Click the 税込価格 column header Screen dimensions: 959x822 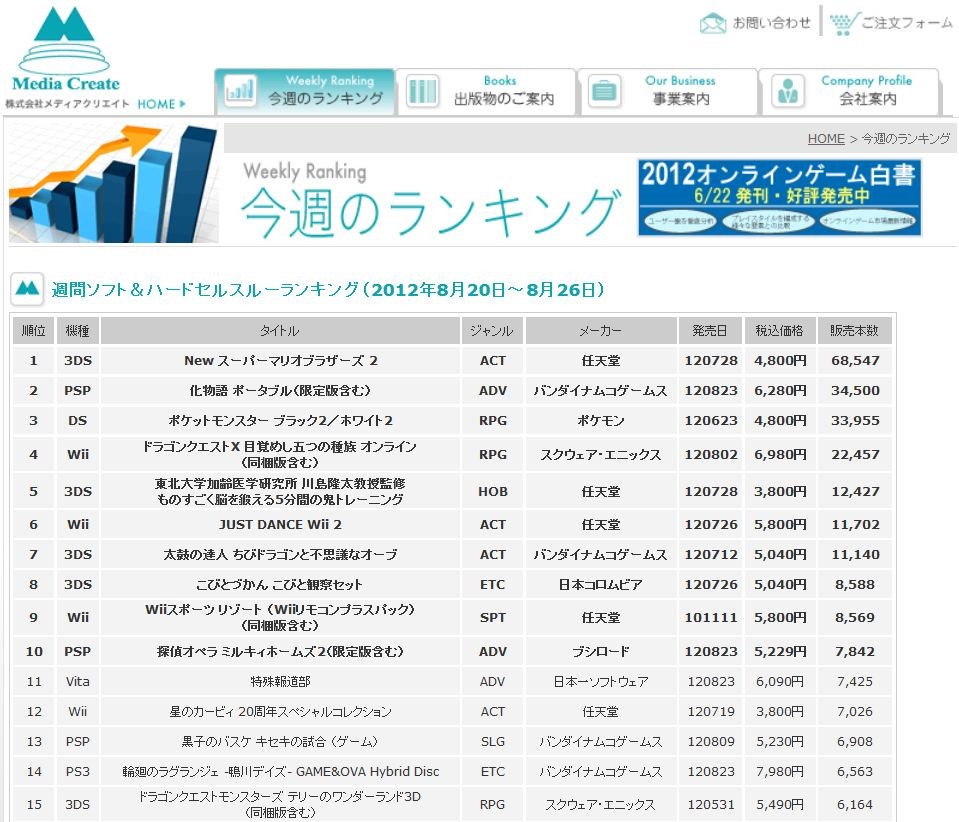(x=780, y=331)
